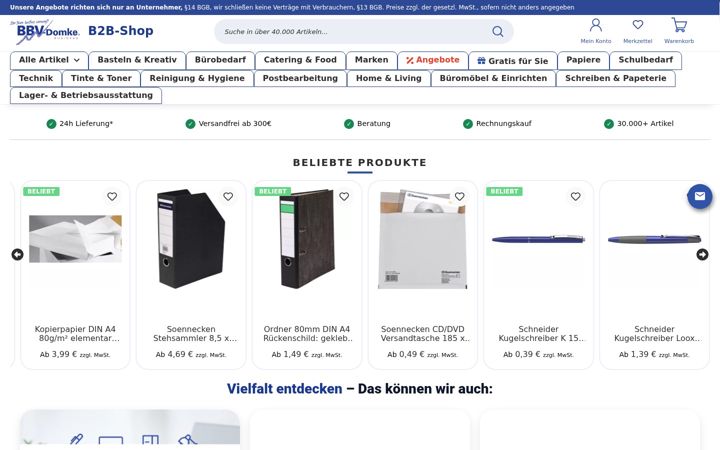Click the Rechnungskauf benefit text
720x450 pixels.
pos(504,124)
